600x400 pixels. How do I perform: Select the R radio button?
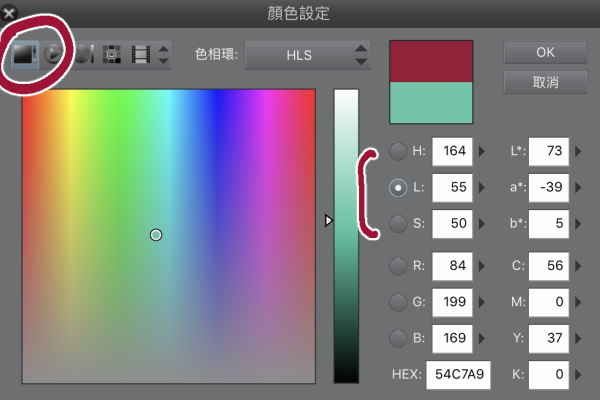(398, 266)
